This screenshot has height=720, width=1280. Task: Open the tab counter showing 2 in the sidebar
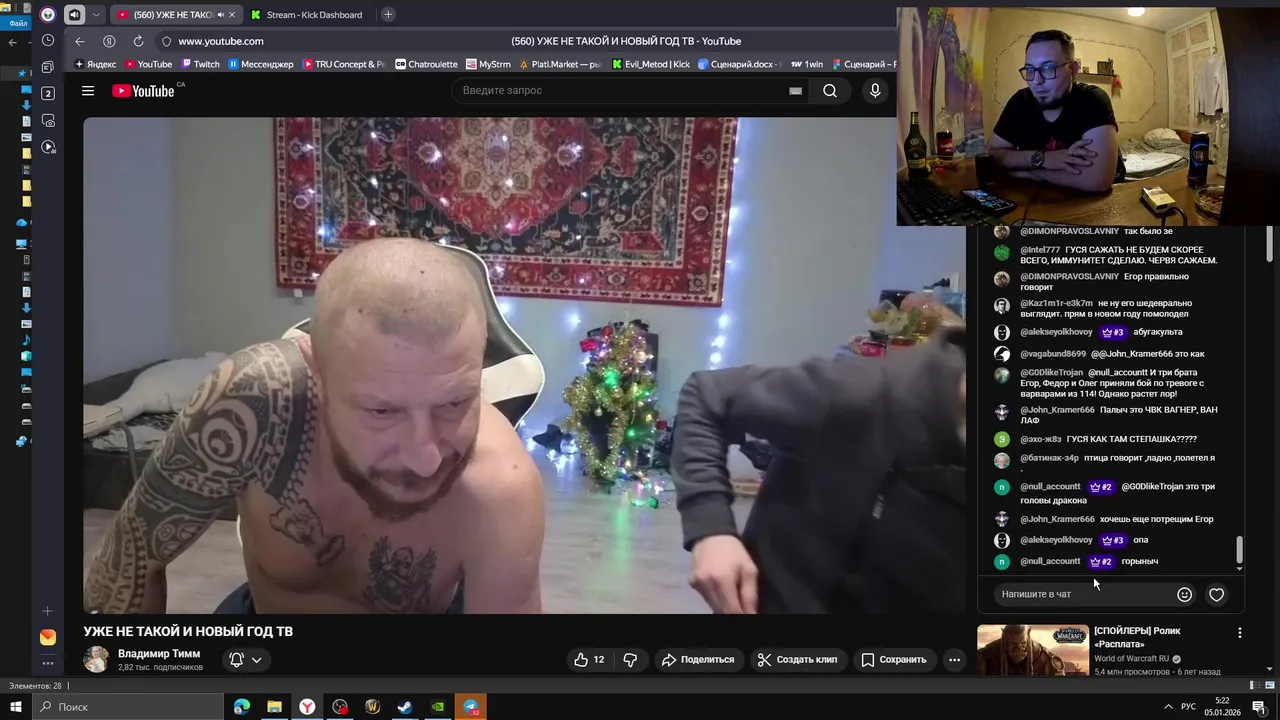point(48,93)
